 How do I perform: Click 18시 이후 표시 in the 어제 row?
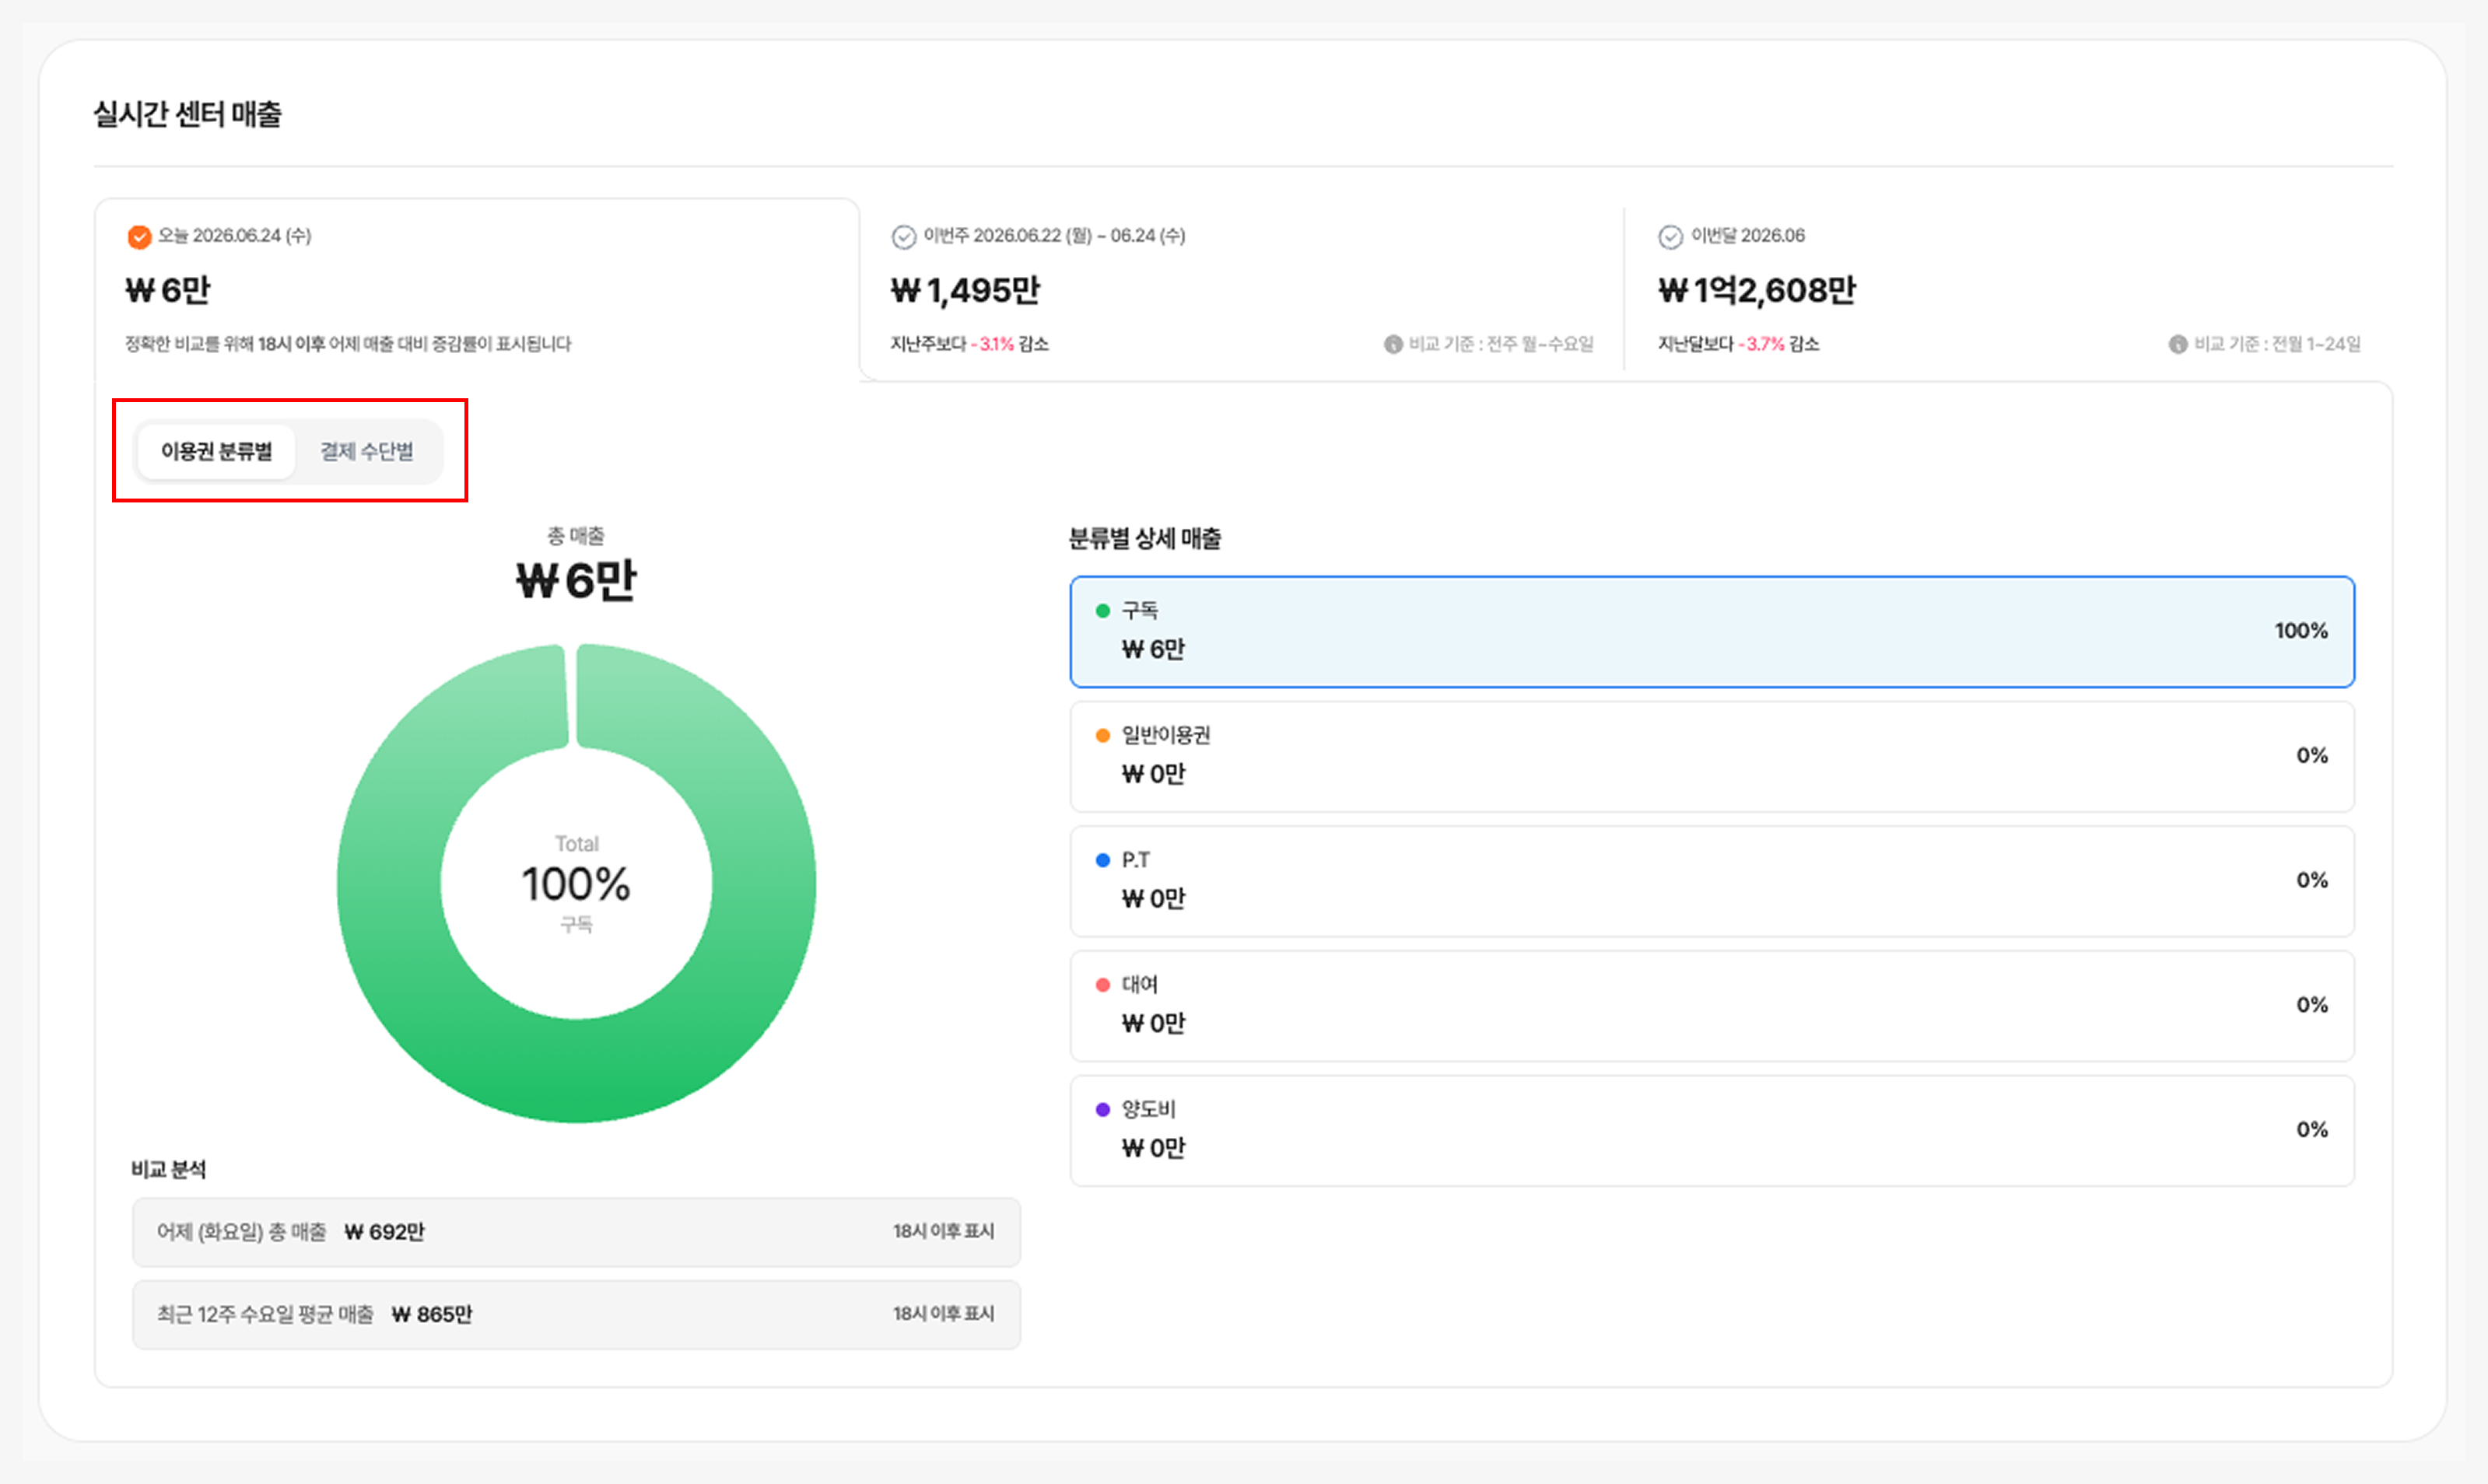944,1232
